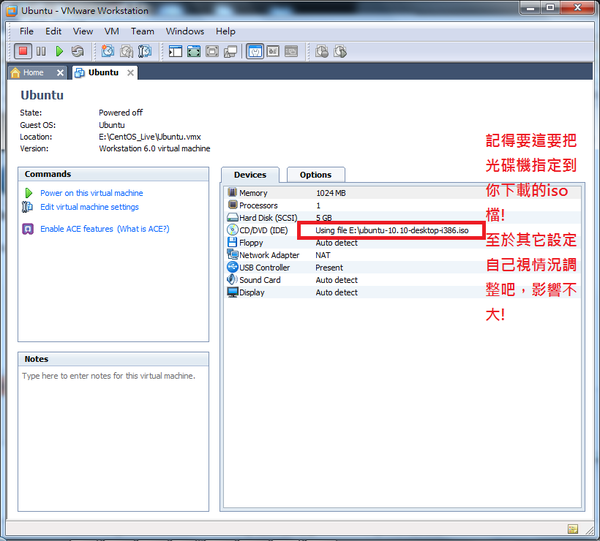Screen dimensions: 600x541
Task: Click the Processors device icon
Action: pyautogui.click(x=232, y=205)
